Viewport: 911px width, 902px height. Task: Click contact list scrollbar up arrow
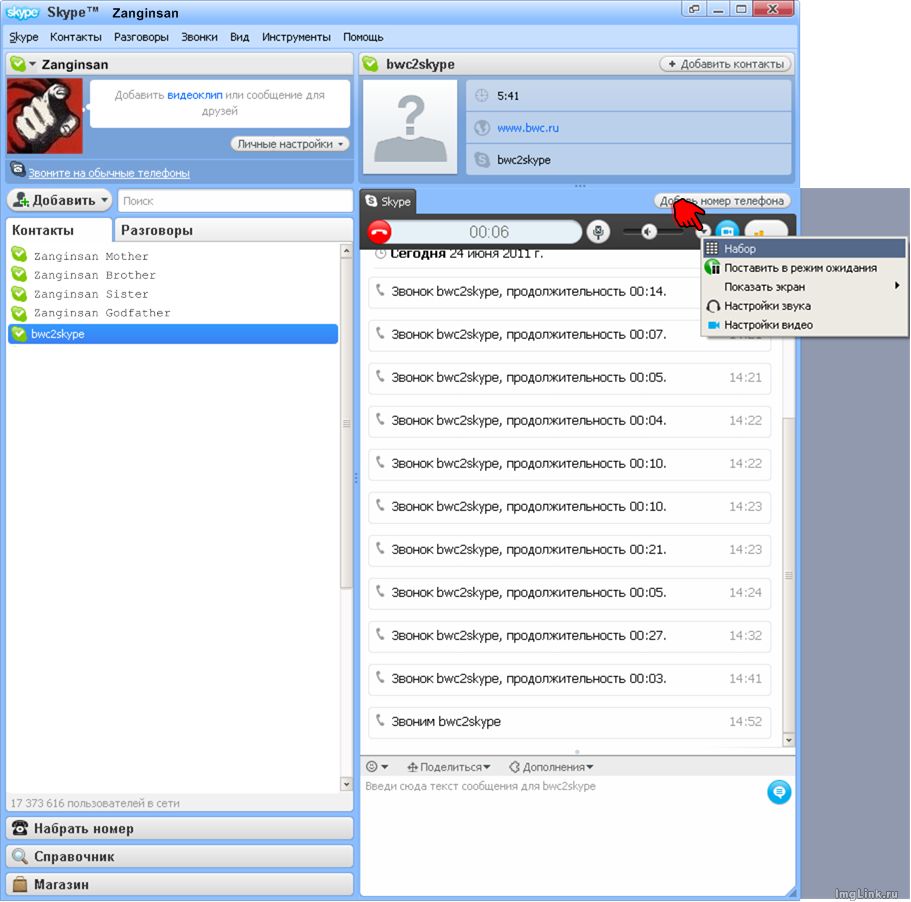tap(346, 251)
